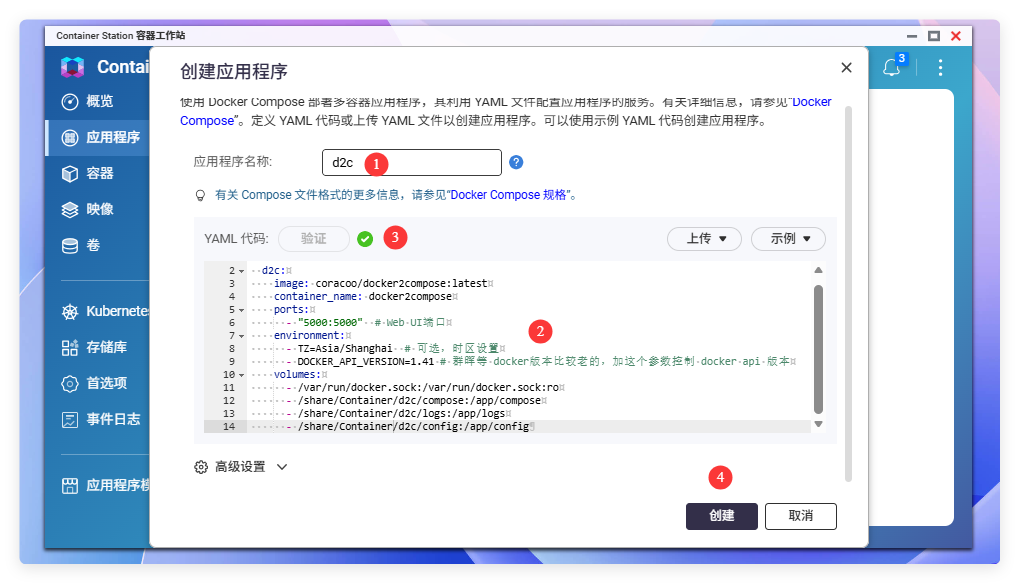
Task: Click the 高级设置 gear icon
Action: 201,467
